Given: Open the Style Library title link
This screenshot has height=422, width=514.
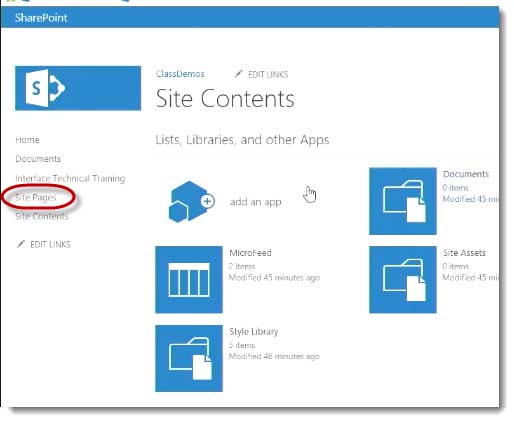Looking at the screenshot, I should (254, 332).
